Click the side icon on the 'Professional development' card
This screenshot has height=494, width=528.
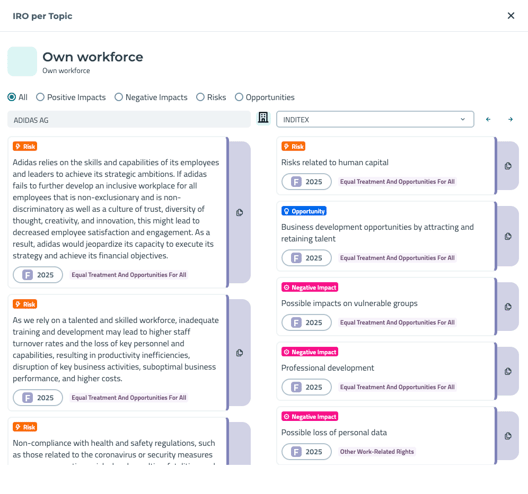[508, 371]
